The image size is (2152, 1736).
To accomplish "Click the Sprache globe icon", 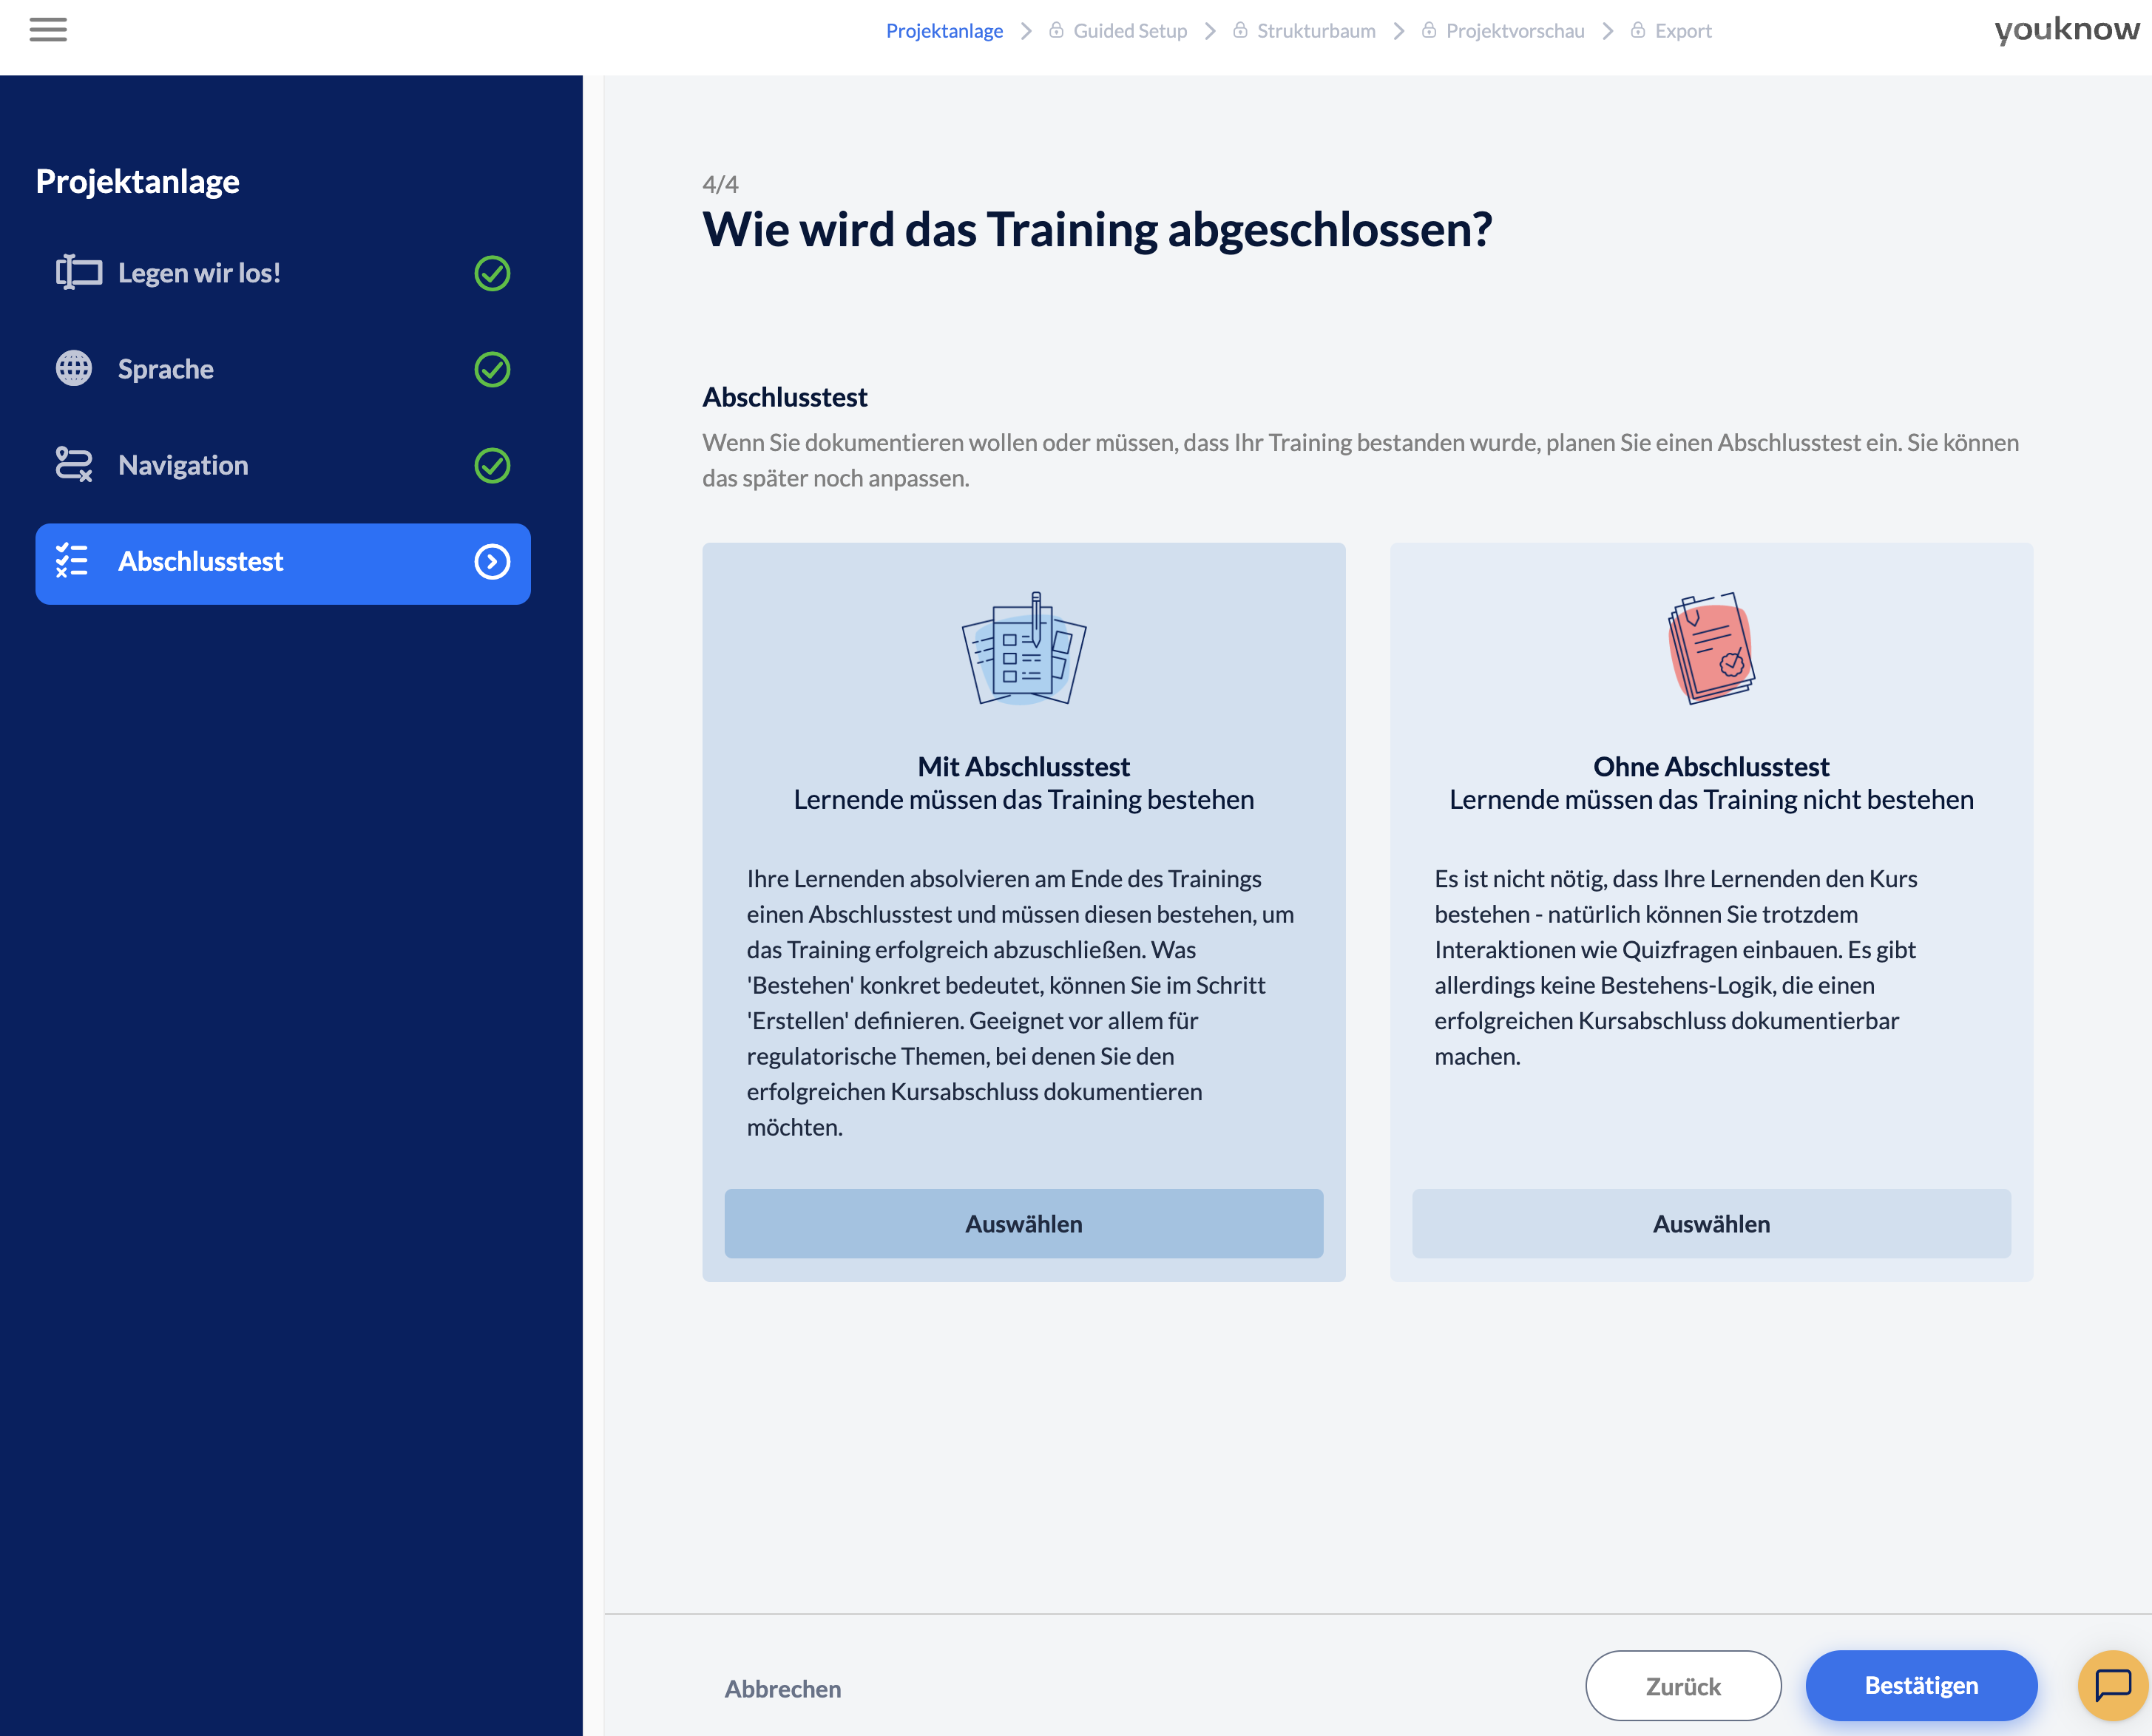I will pos(74,369).
